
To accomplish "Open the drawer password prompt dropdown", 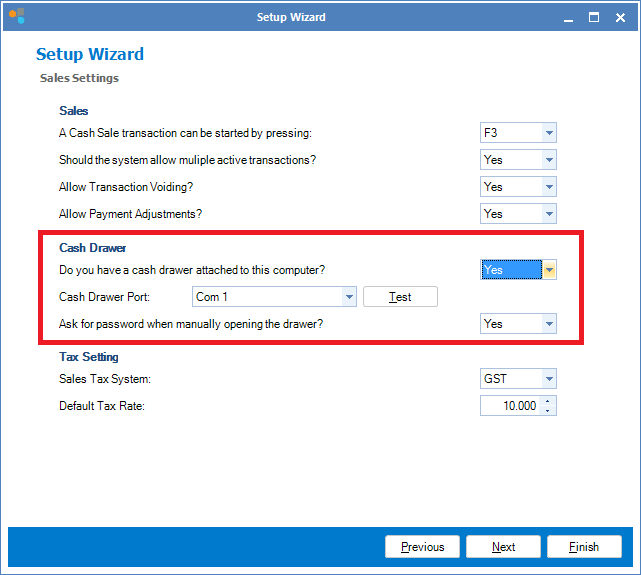I will point(549,324).
